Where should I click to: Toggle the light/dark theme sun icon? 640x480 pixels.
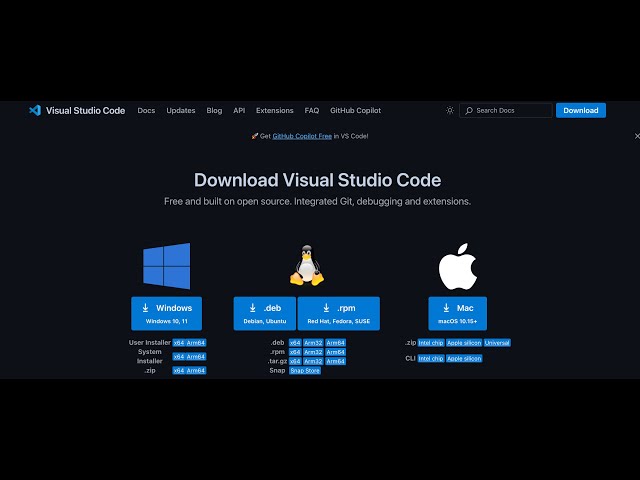(450, 110)
